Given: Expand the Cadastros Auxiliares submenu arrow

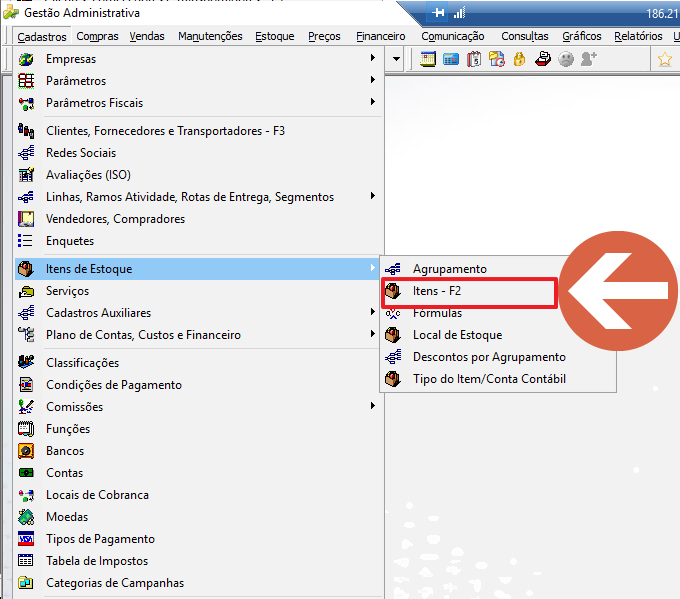Looking at the screenshot, I should point(373,312).
